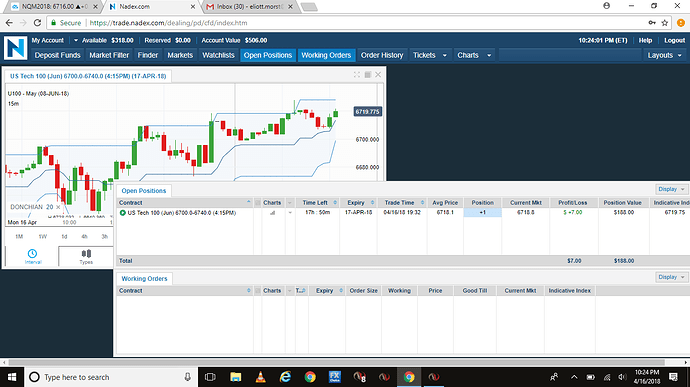Toggle the Working Orders toolbar button
The width and height of the screenshot is (690, 387).
click(326, 55)
